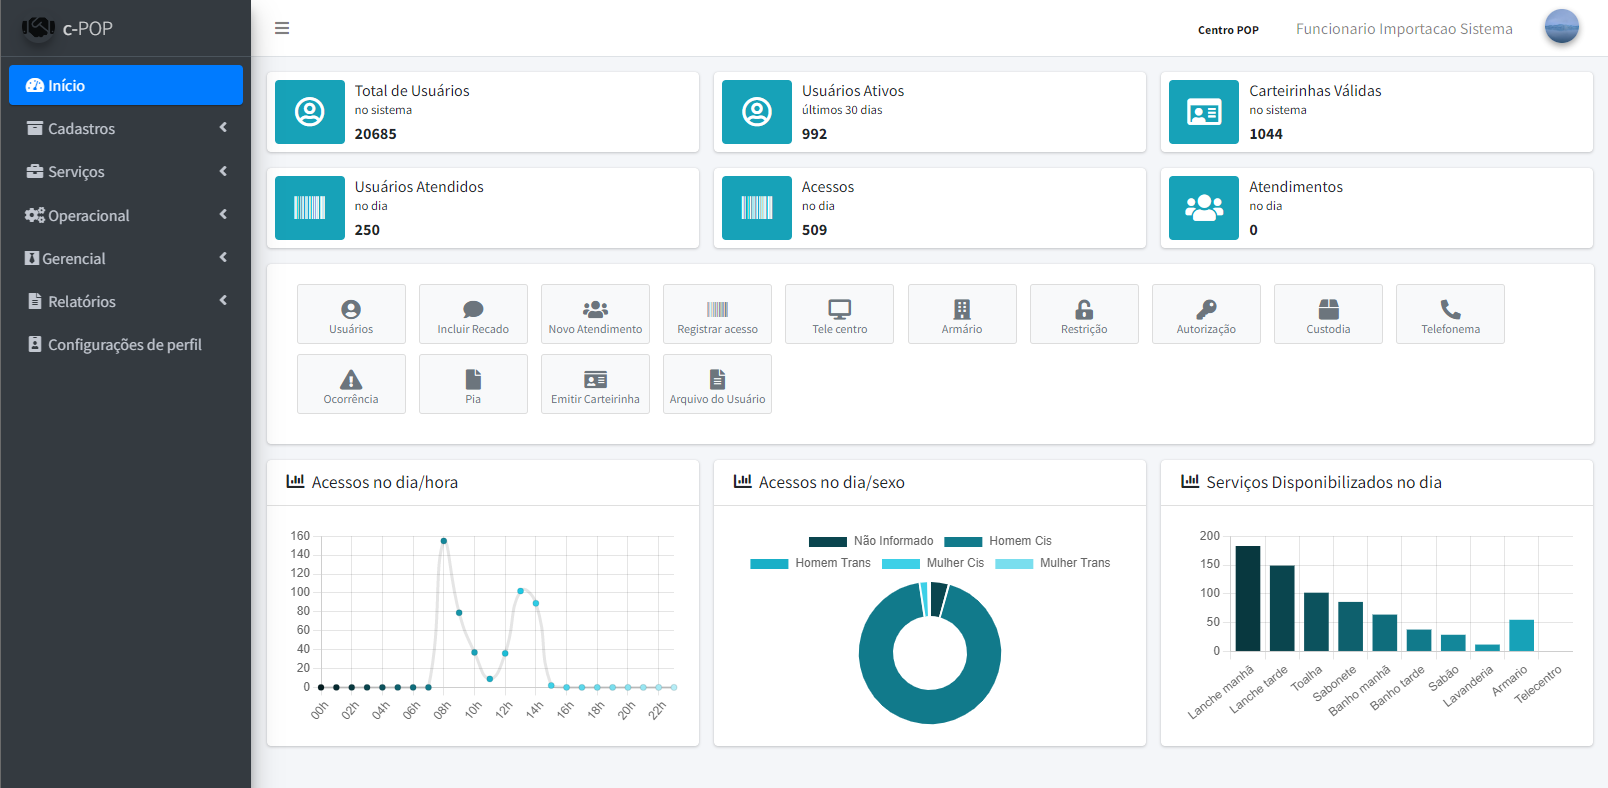Open the Restrição padlock shortcut

(1084, 310)
